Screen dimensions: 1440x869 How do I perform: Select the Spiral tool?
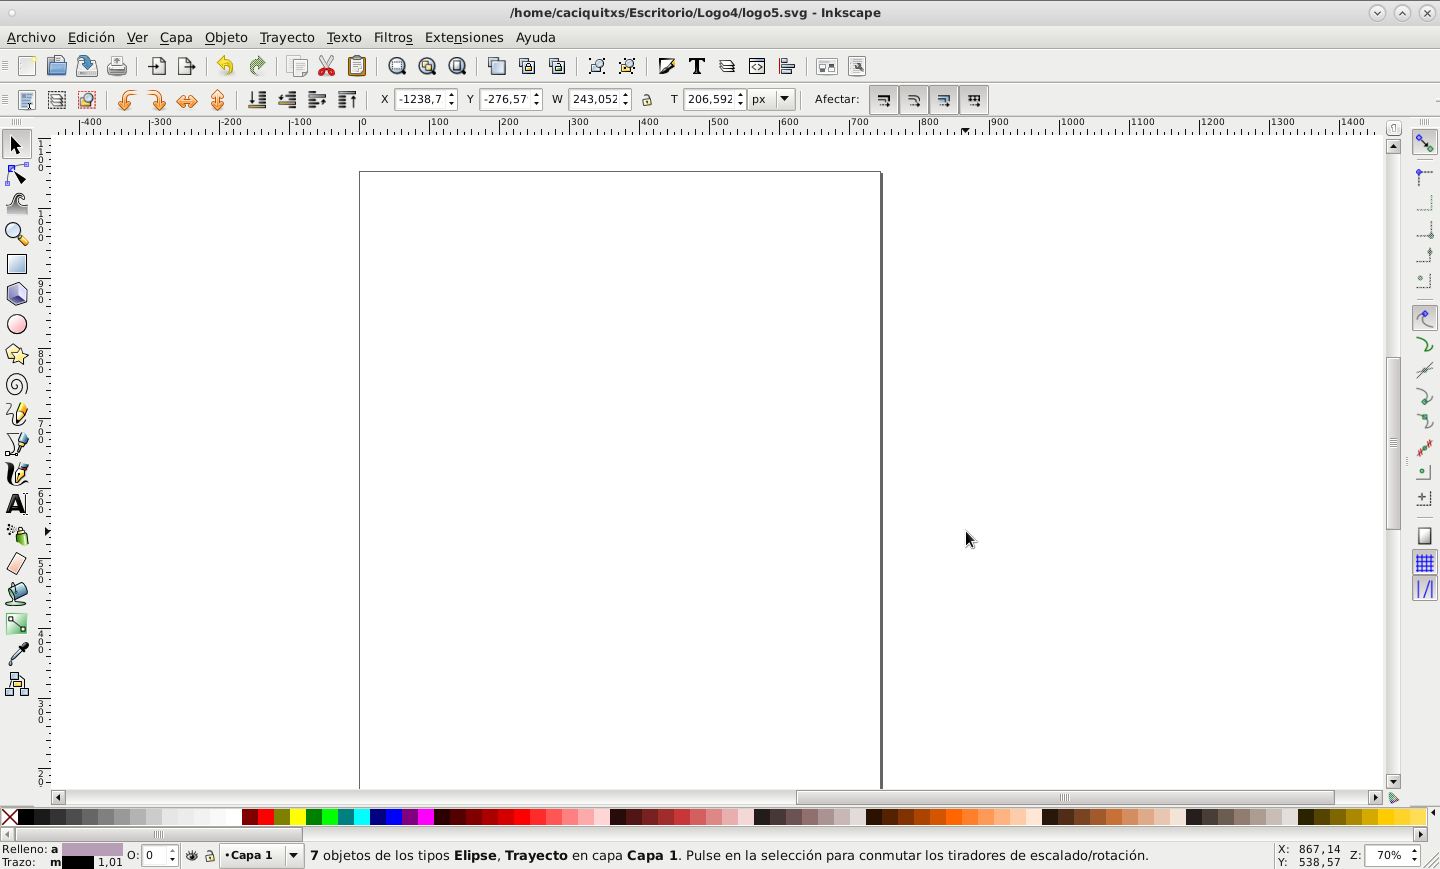[x=17, y=384]
